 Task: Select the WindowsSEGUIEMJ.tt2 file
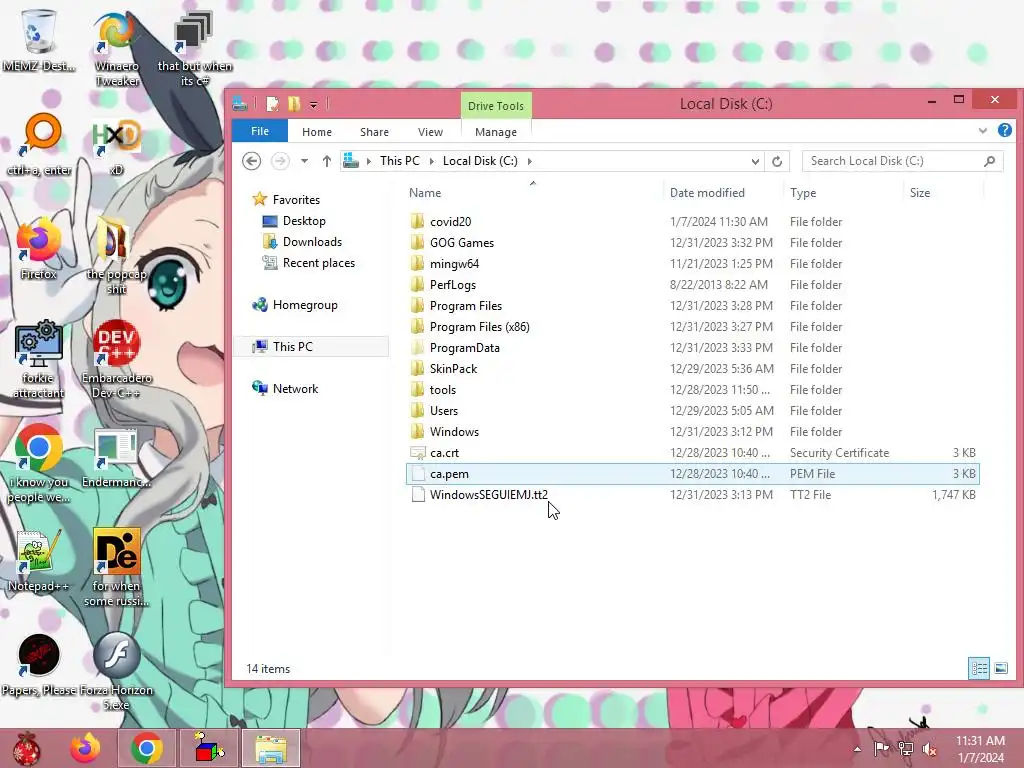click(692, 494)
